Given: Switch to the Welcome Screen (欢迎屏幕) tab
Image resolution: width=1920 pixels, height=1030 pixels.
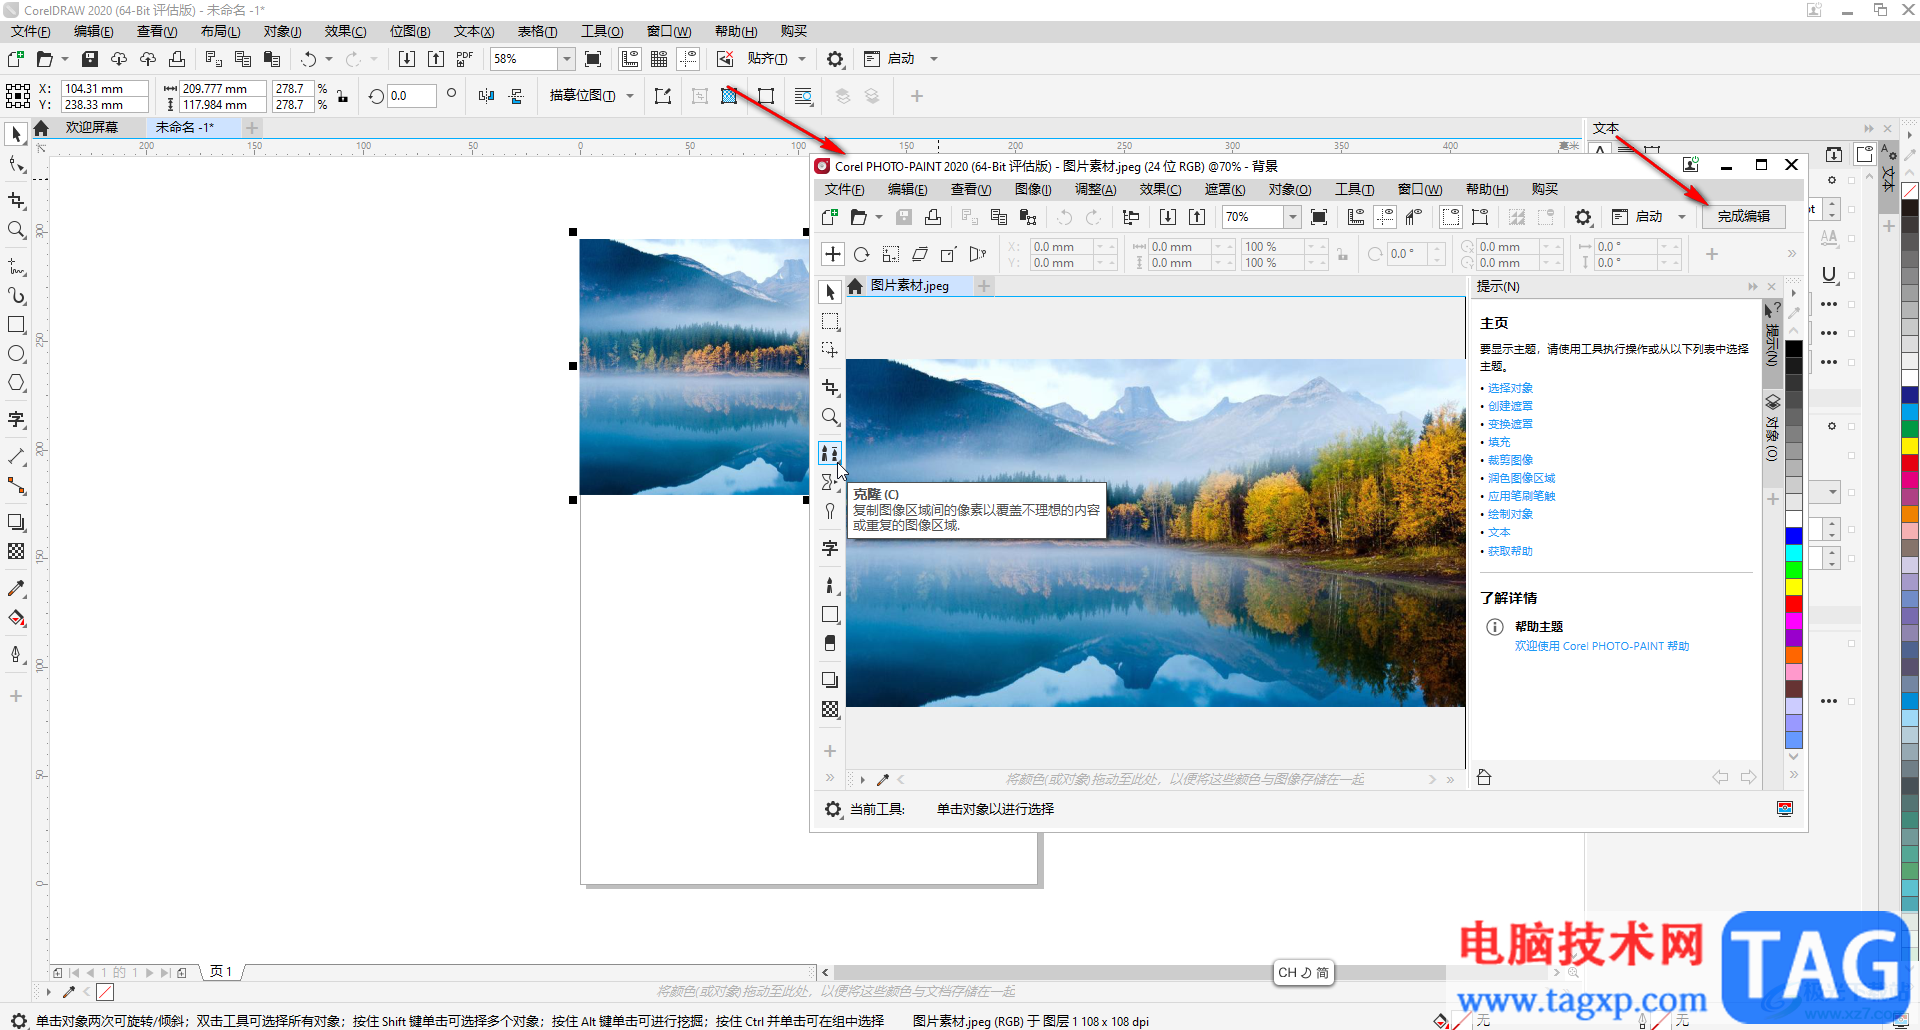Looking at the screenshot, I should coord(92,127).
